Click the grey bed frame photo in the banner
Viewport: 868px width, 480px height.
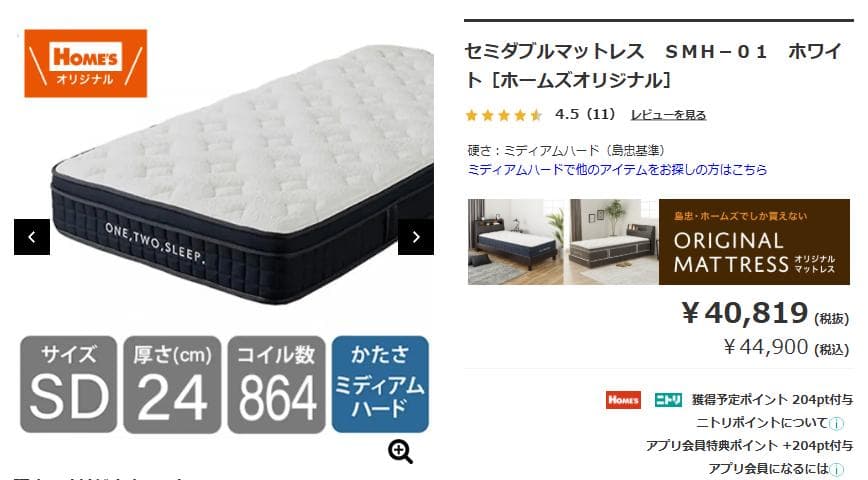(614, 242)
